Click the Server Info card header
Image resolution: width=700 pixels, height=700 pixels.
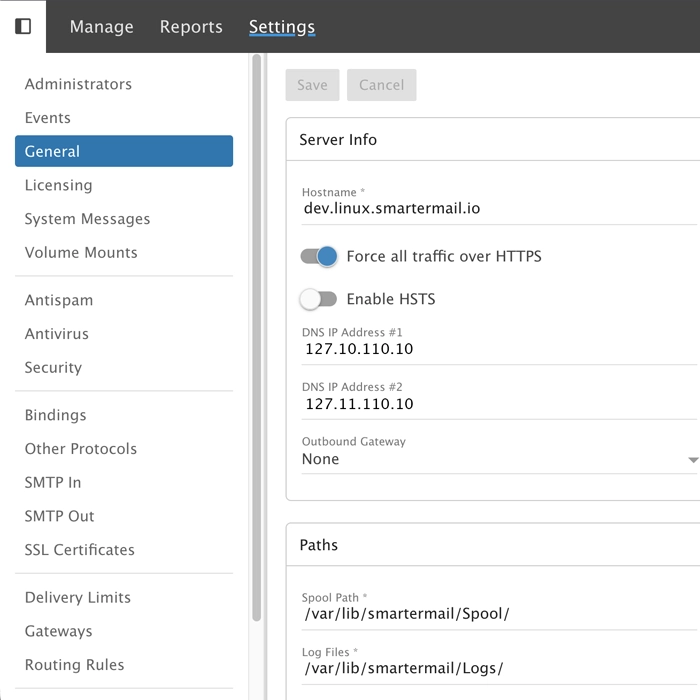coord(493,140)
